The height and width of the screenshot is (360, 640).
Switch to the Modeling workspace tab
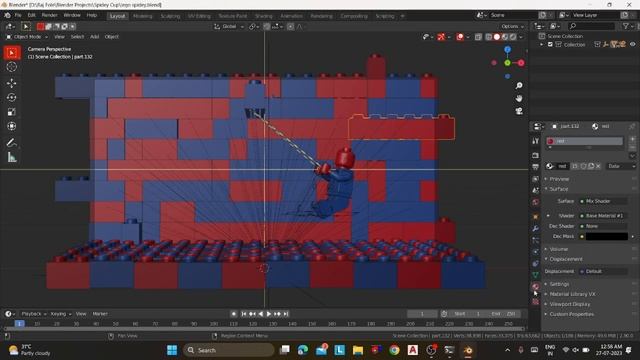(x=142, y=16)
